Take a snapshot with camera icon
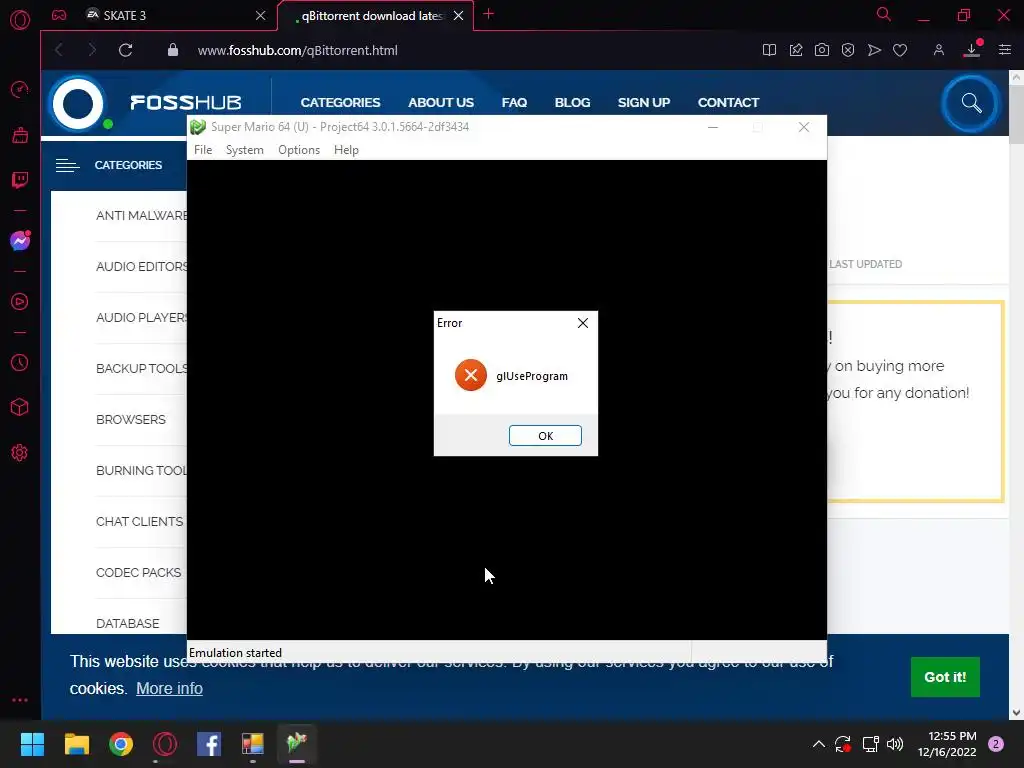 [x=822, y=50]
